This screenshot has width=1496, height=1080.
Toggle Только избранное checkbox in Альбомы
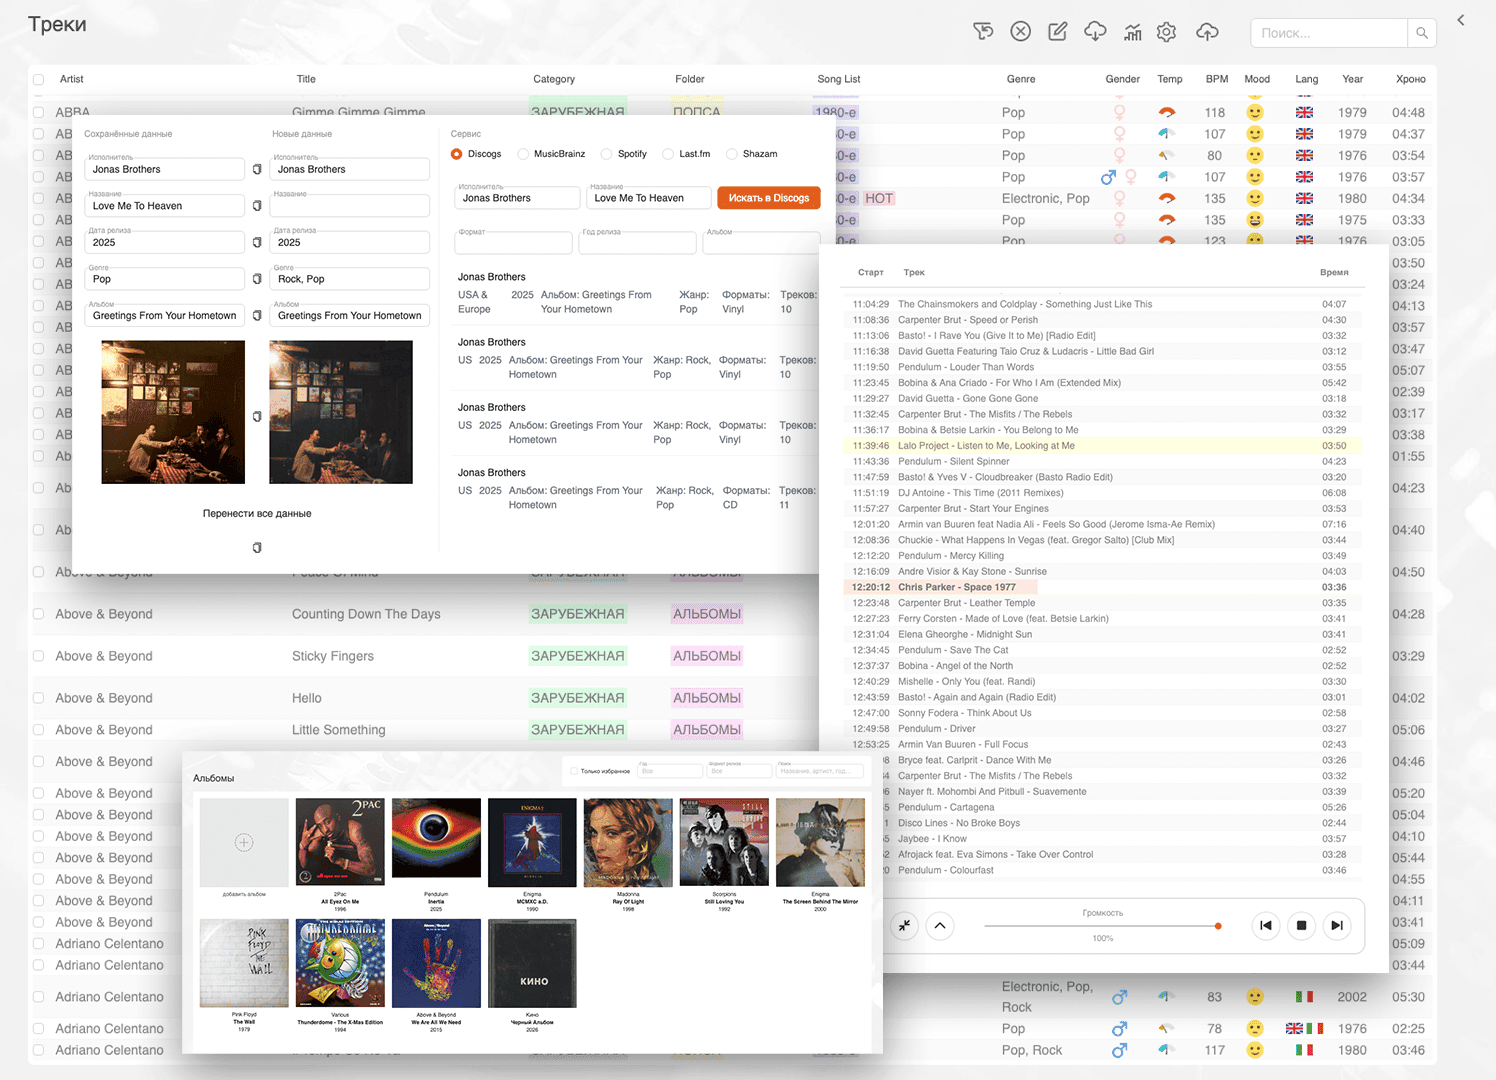pos(573,771)
